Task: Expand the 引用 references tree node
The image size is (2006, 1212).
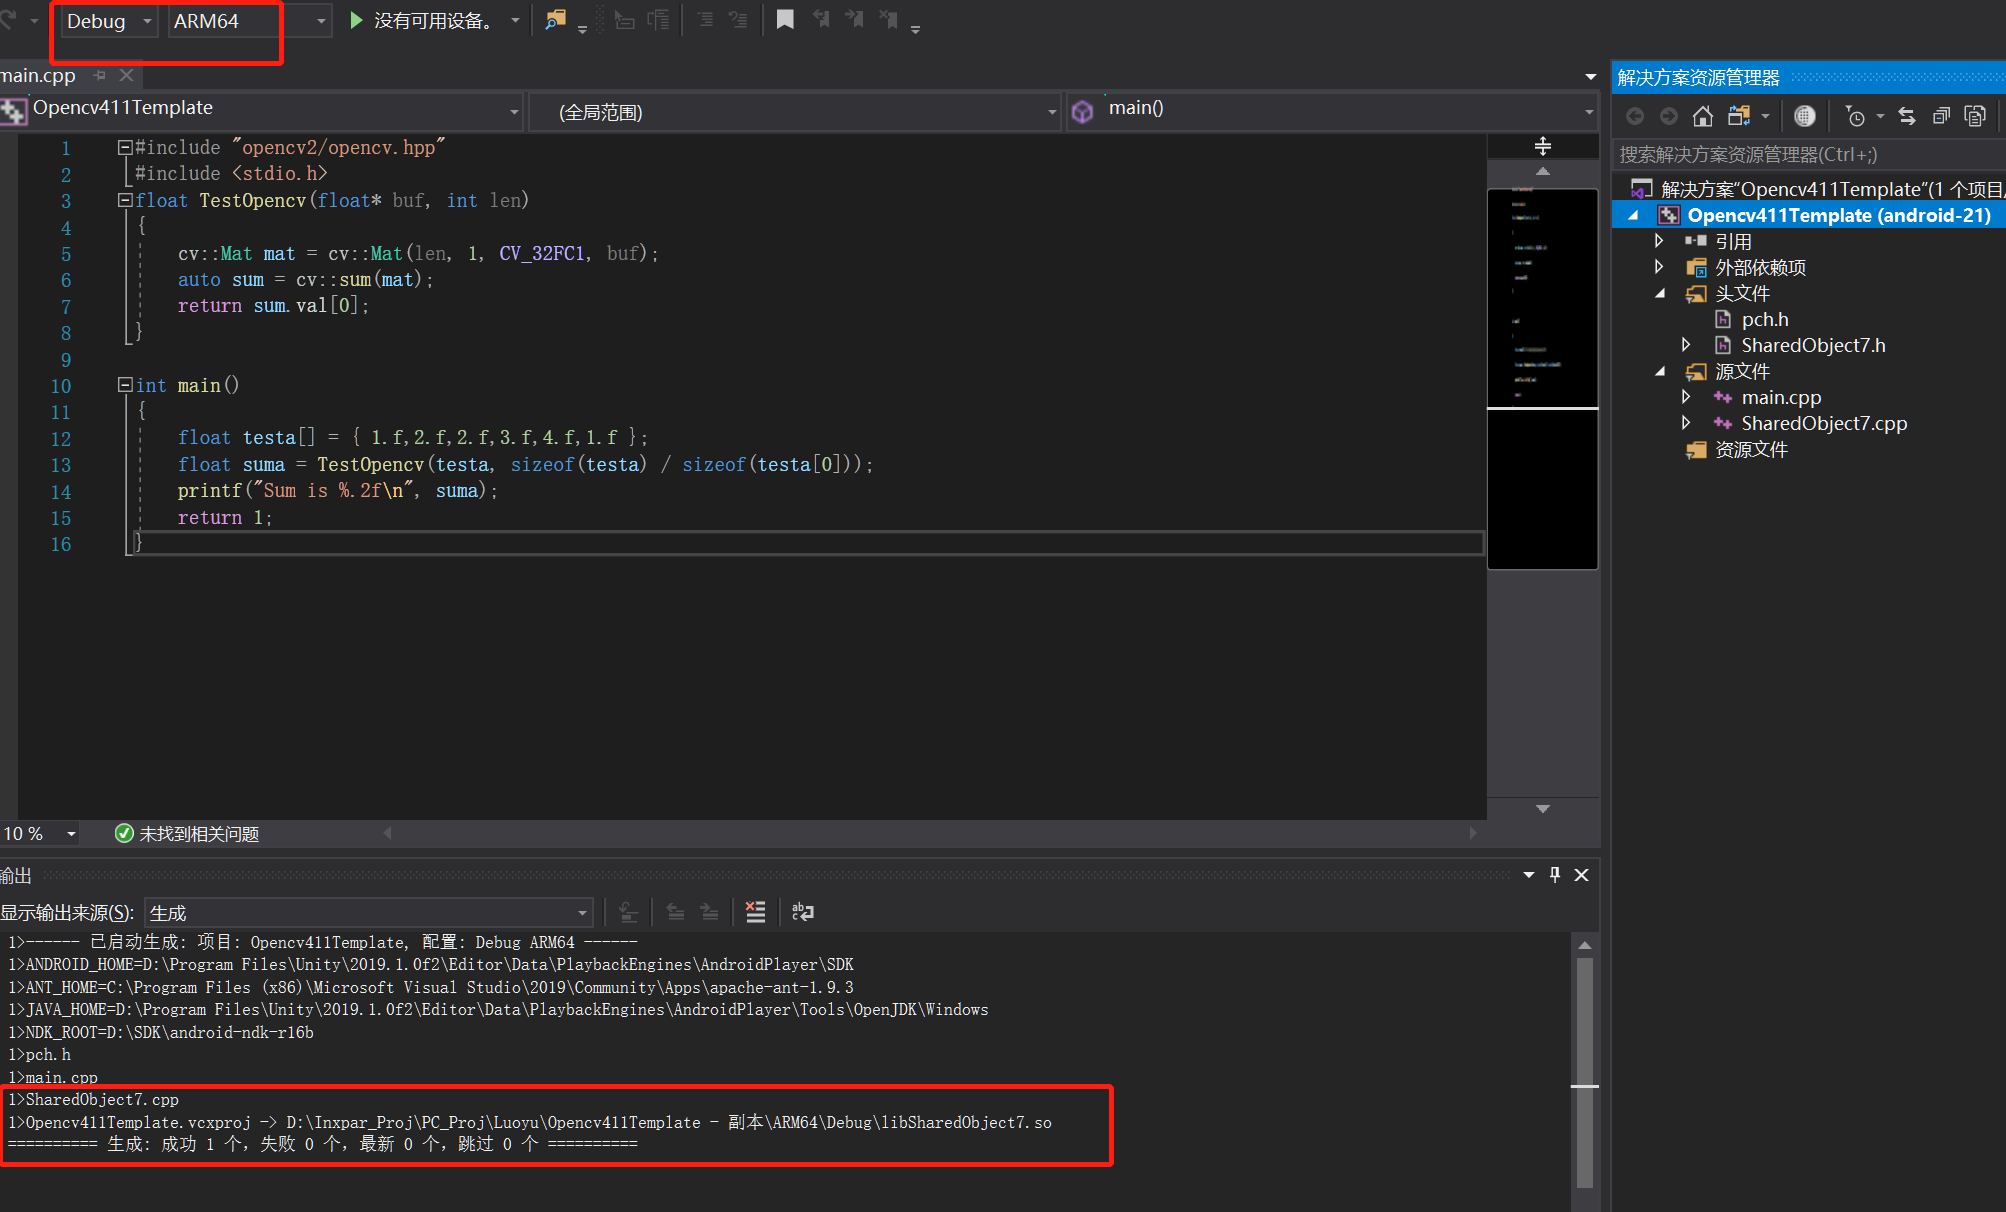Action: (1659, 241)
